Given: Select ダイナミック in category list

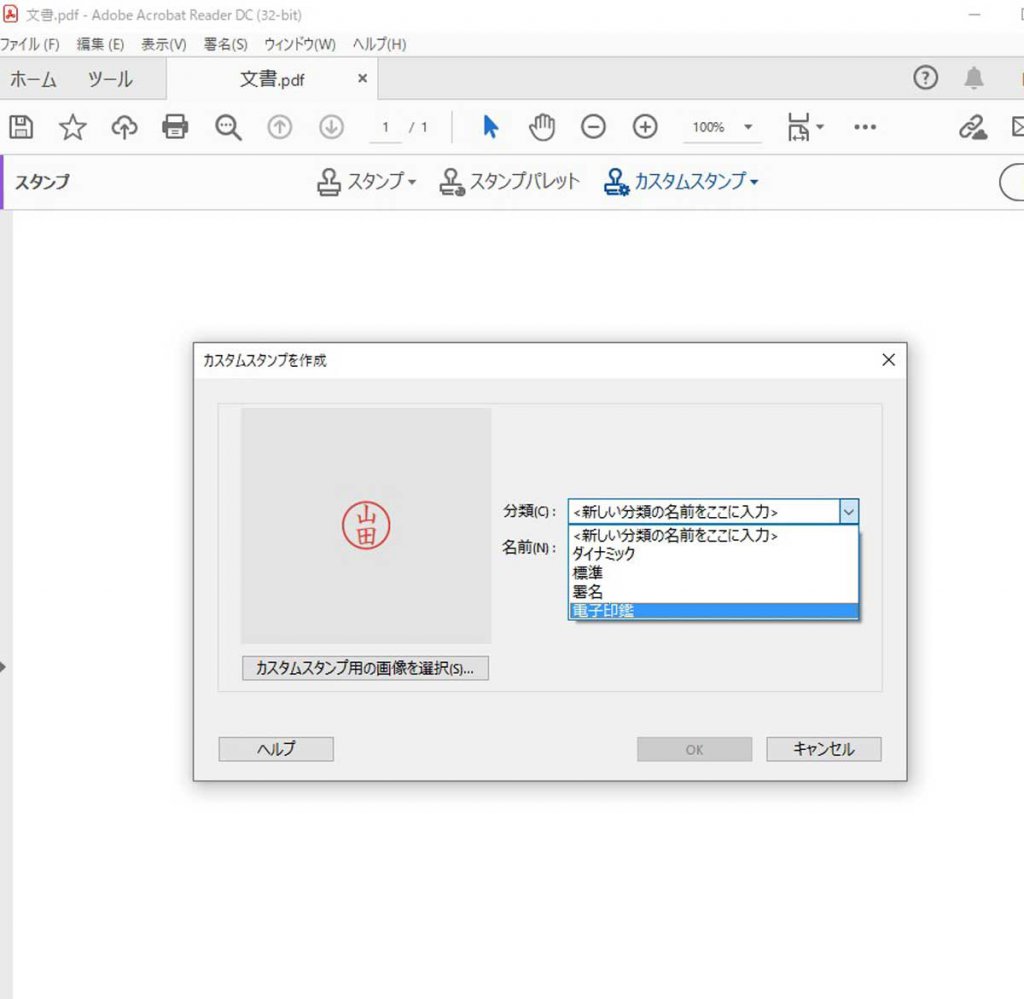Looking at the screenshot, I should [713, 554].
